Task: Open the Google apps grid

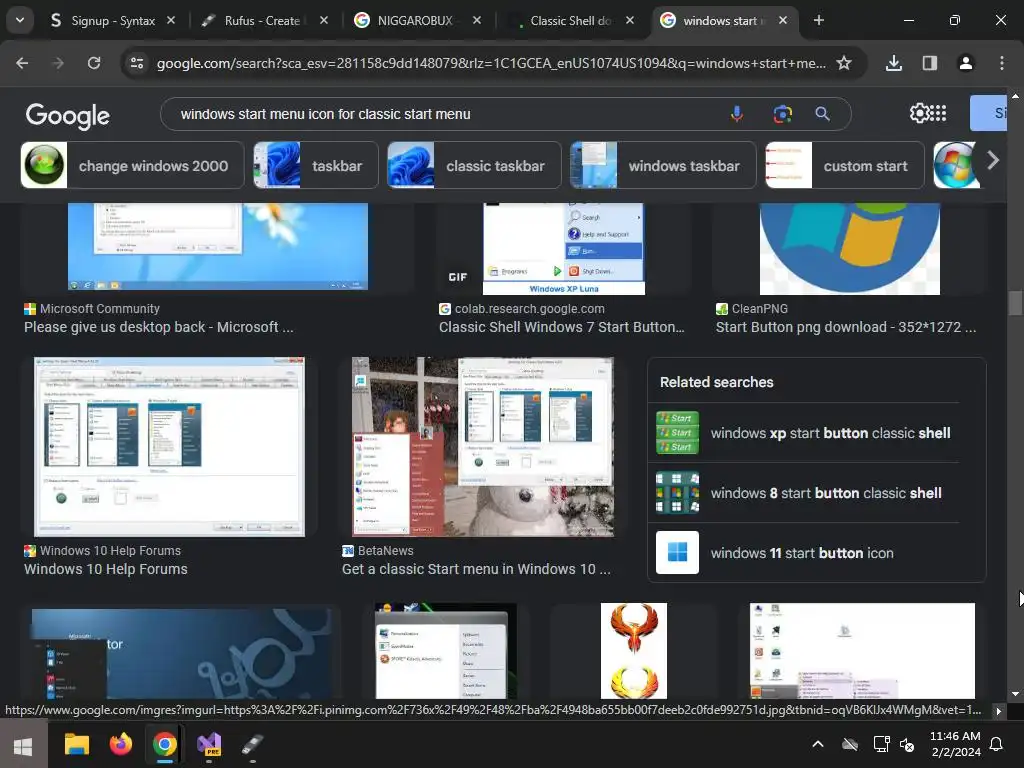Action: click(x=938, y=113)
